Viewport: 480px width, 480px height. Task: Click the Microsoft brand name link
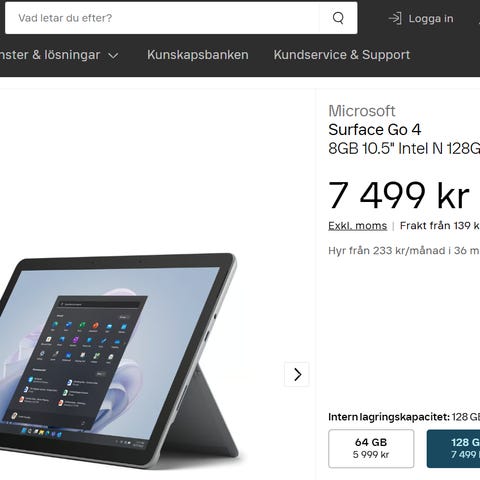(x=362, y=111)
